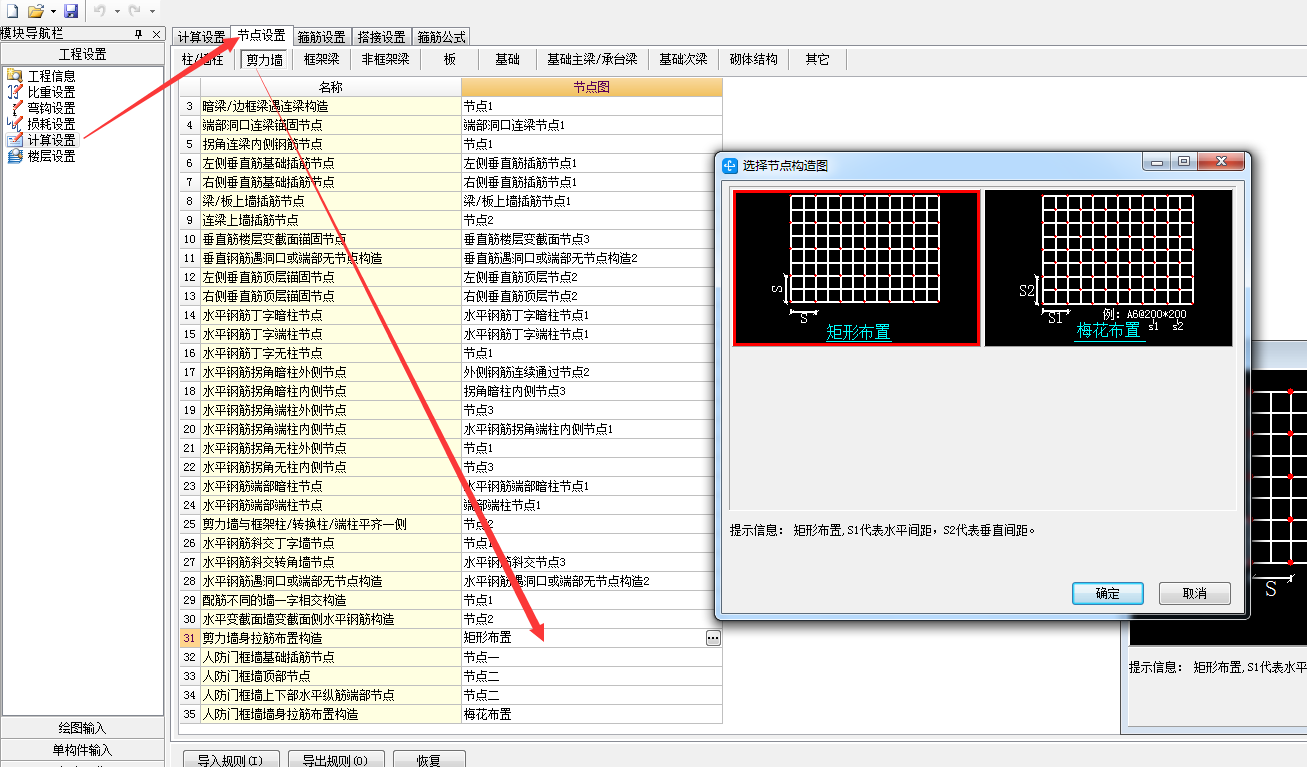Switch to the 计算设置 tab
Screen dimensions: 1307x767
[x=202, y=37]
